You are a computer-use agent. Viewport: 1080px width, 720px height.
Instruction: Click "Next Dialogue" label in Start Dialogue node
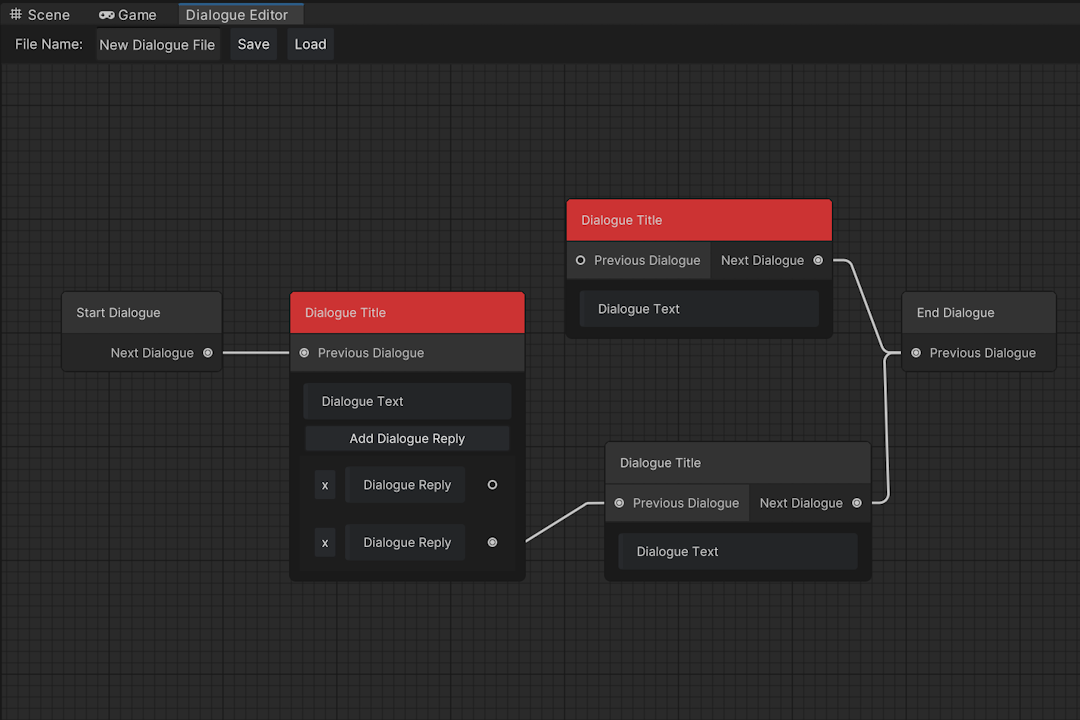pos(152,353)
